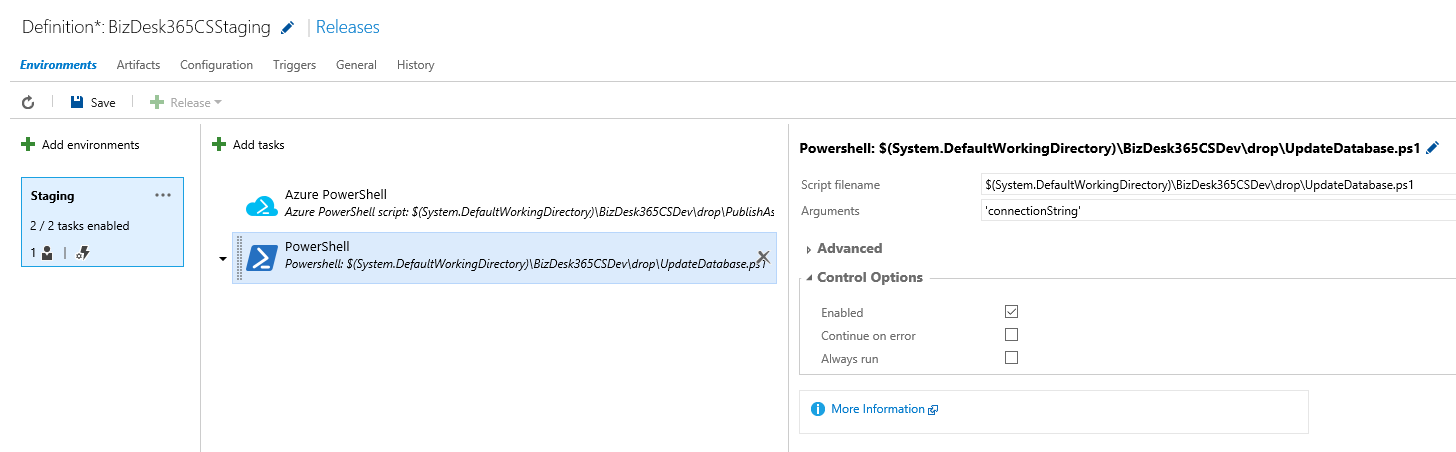Open the Triggers tab
Image resolution: width=1456 pixels, height=452 pixels.
294,65
